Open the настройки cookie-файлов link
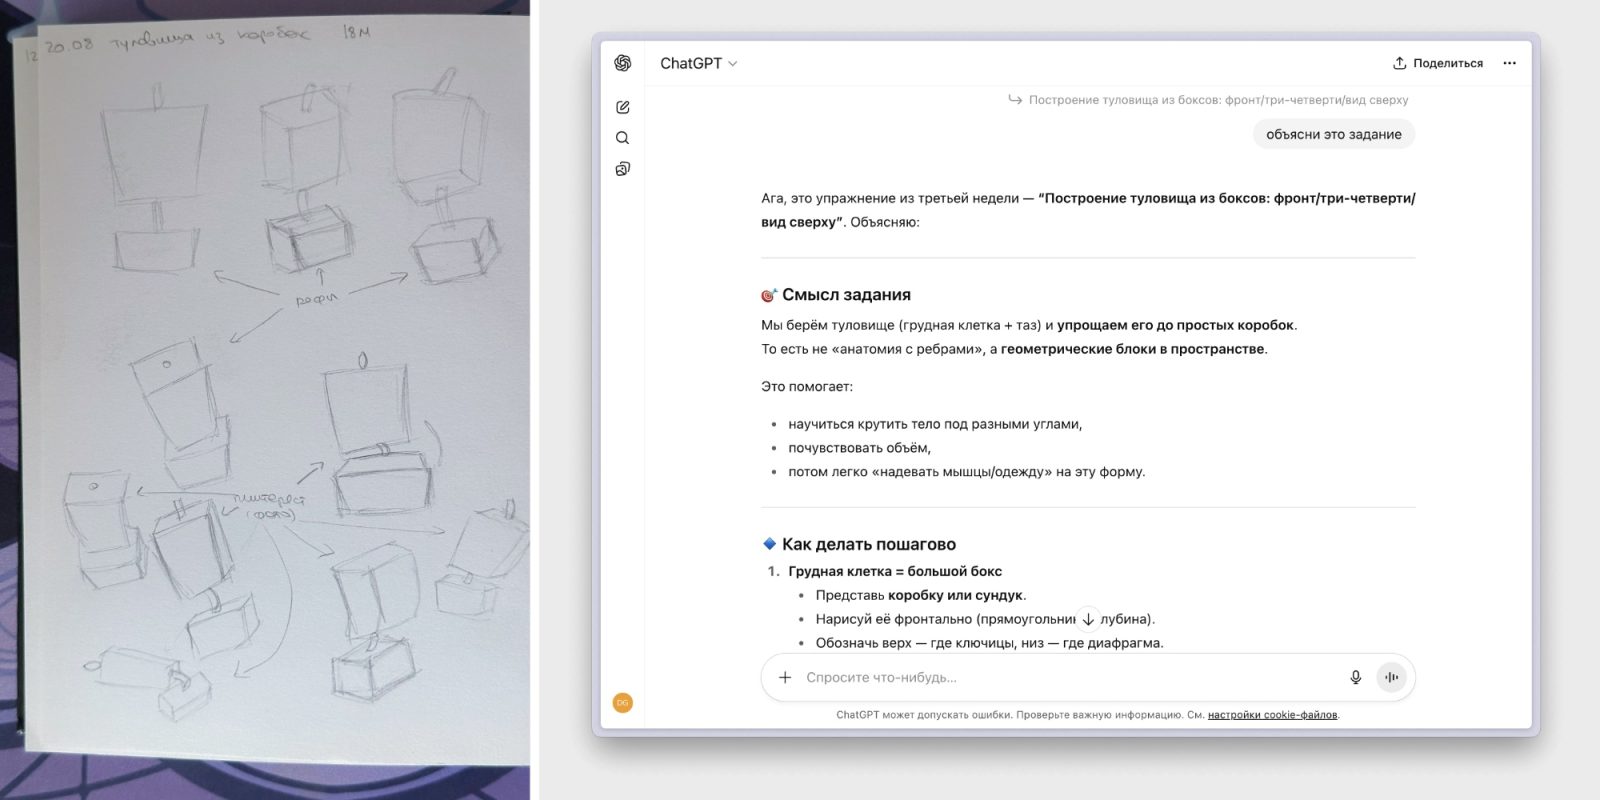 point(1272,715)
